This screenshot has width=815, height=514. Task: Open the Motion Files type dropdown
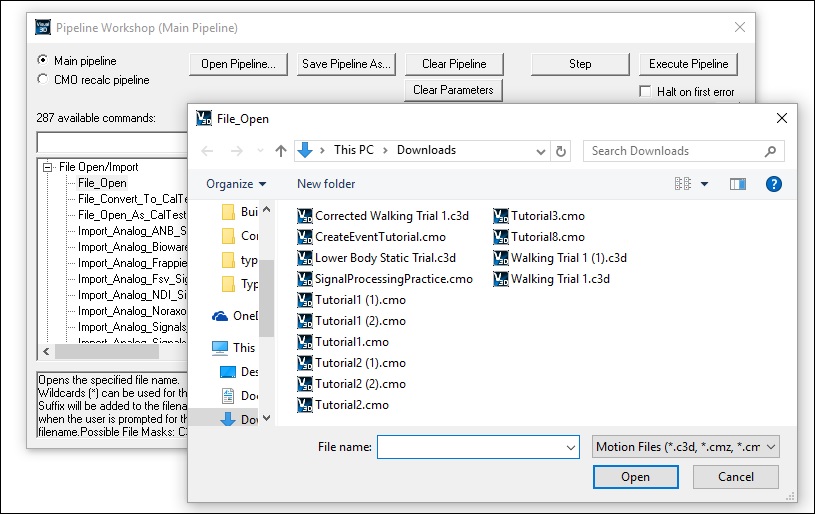point(685,447)
